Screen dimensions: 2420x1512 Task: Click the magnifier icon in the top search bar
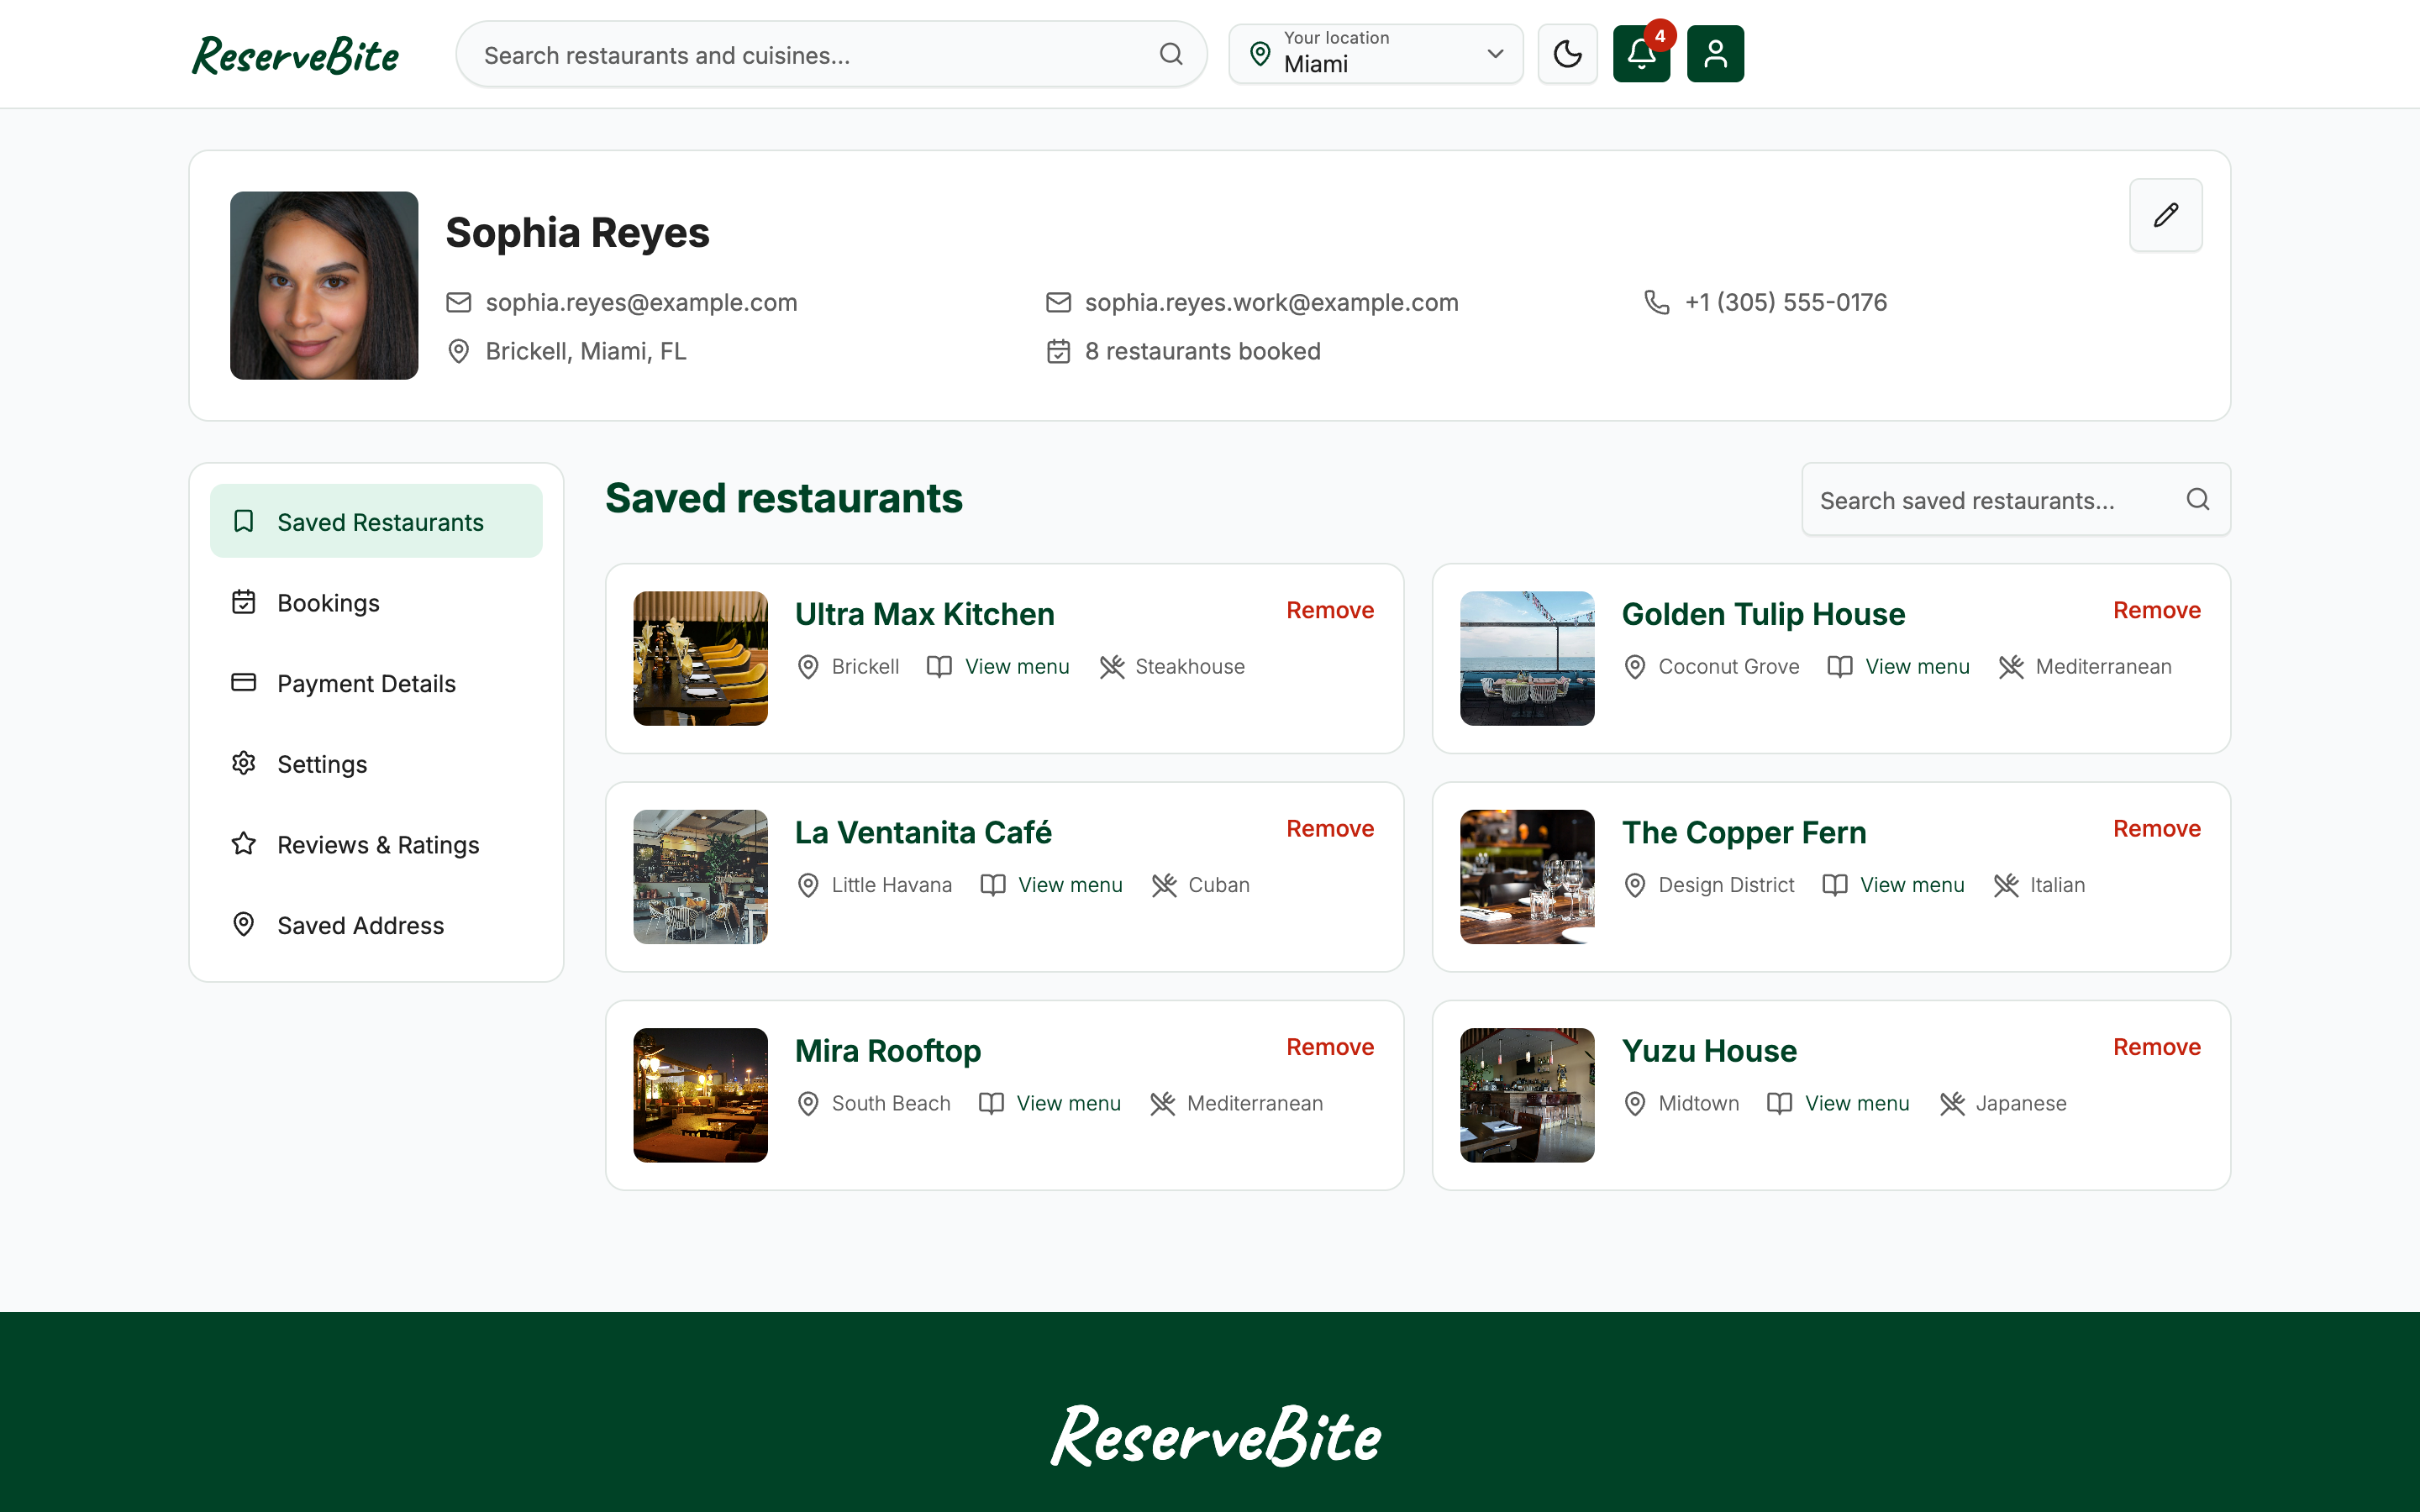1171,54
